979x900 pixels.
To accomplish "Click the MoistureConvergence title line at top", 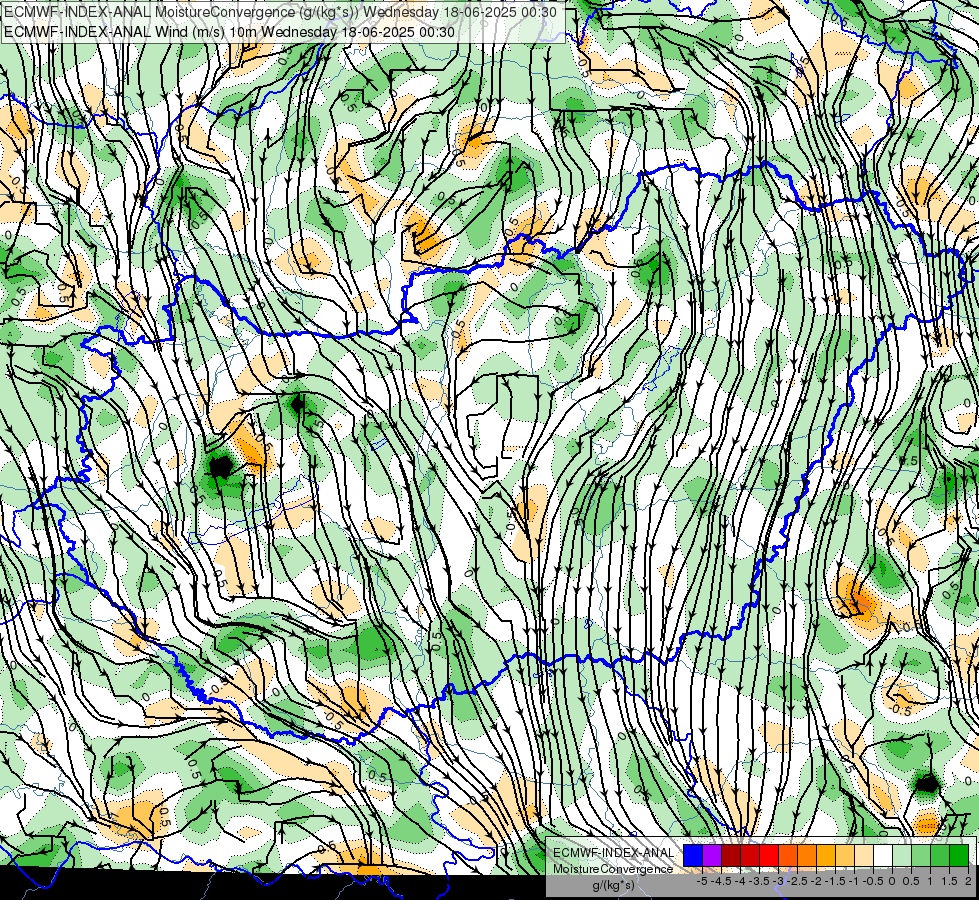I will (280, 12).
